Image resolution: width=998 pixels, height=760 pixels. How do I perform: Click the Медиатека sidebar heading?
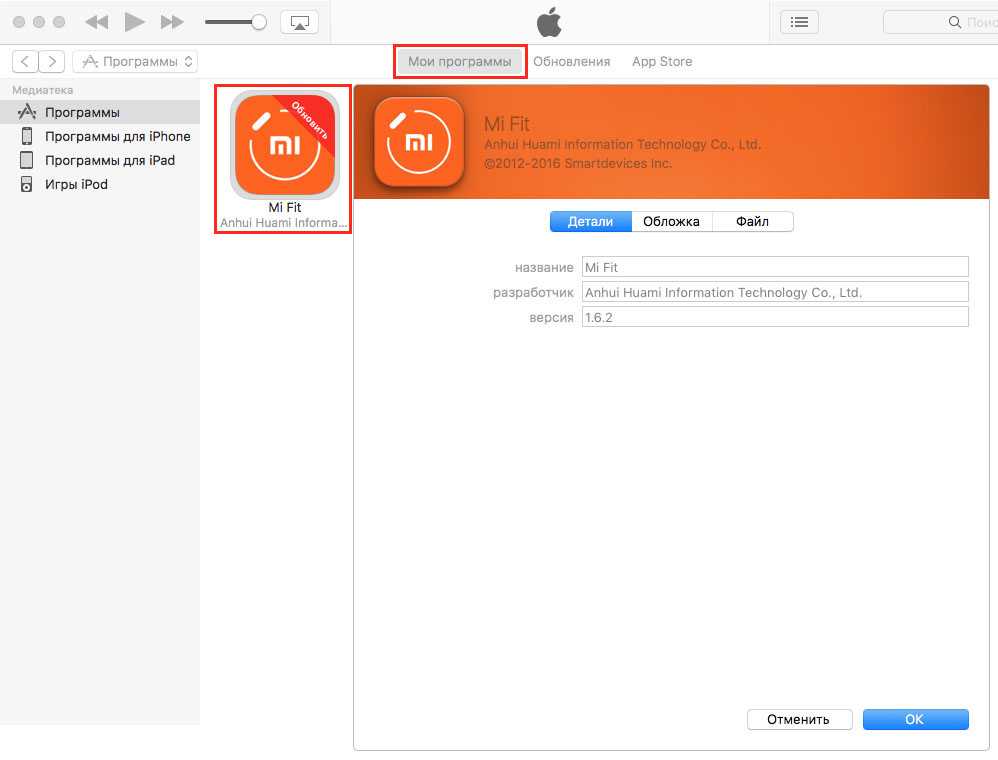43,90
